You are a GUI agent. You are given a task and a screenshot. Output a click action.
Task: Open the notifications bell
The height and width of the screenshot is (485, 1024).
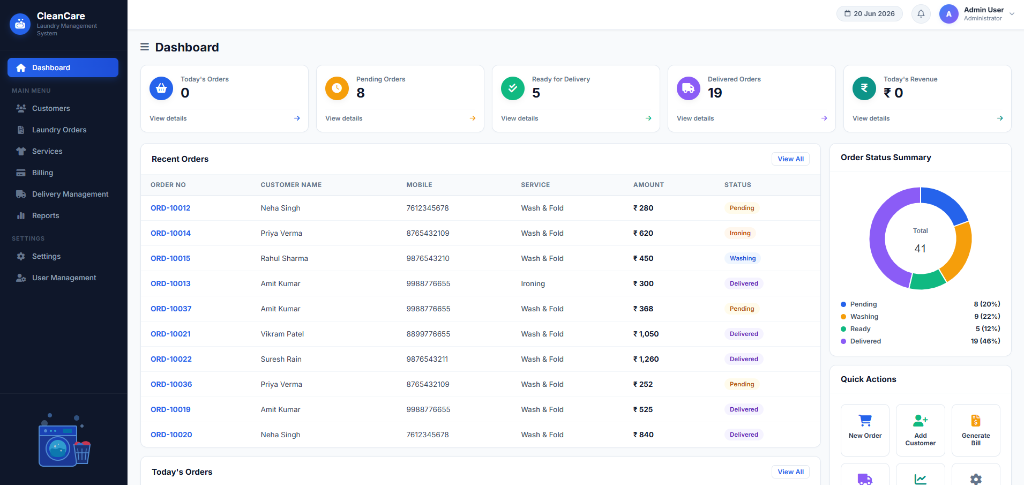(921, 14)
